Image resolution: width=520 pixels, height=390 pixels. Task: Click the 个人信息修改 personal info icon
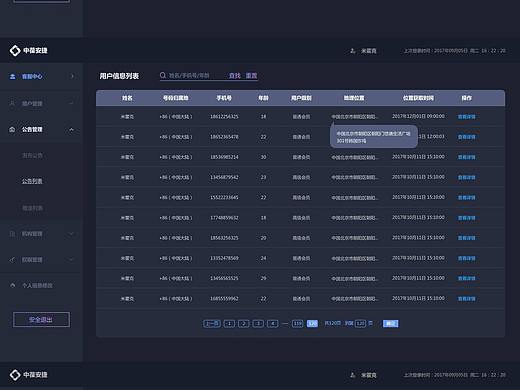tap(13, 285)
